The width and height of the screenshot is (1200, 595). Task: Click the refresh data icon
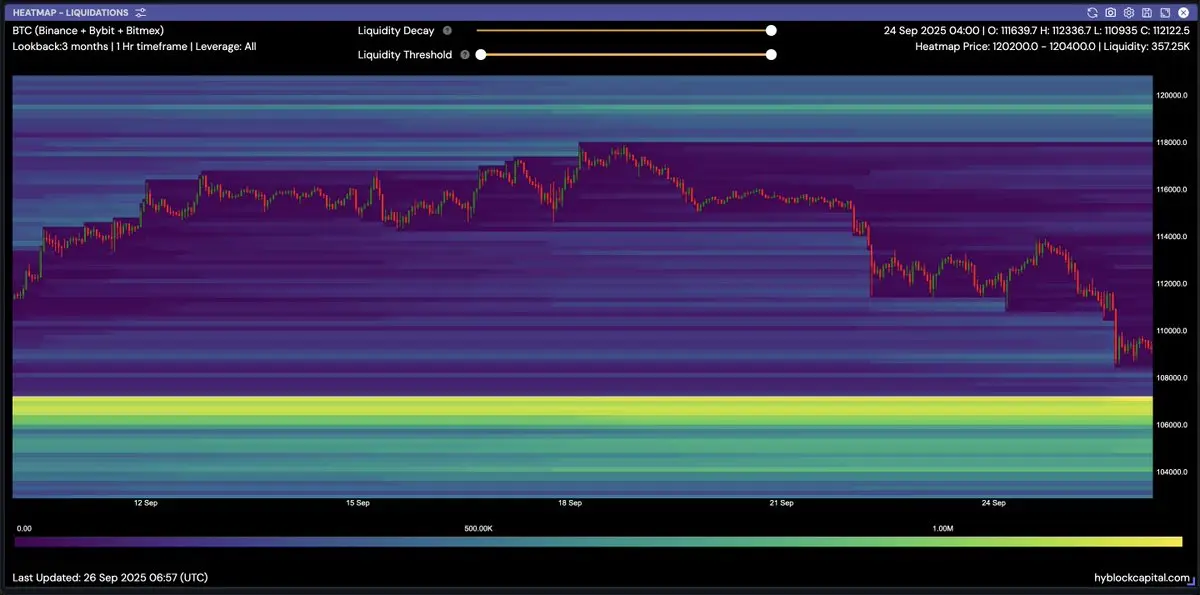[x=1093, y=12]
